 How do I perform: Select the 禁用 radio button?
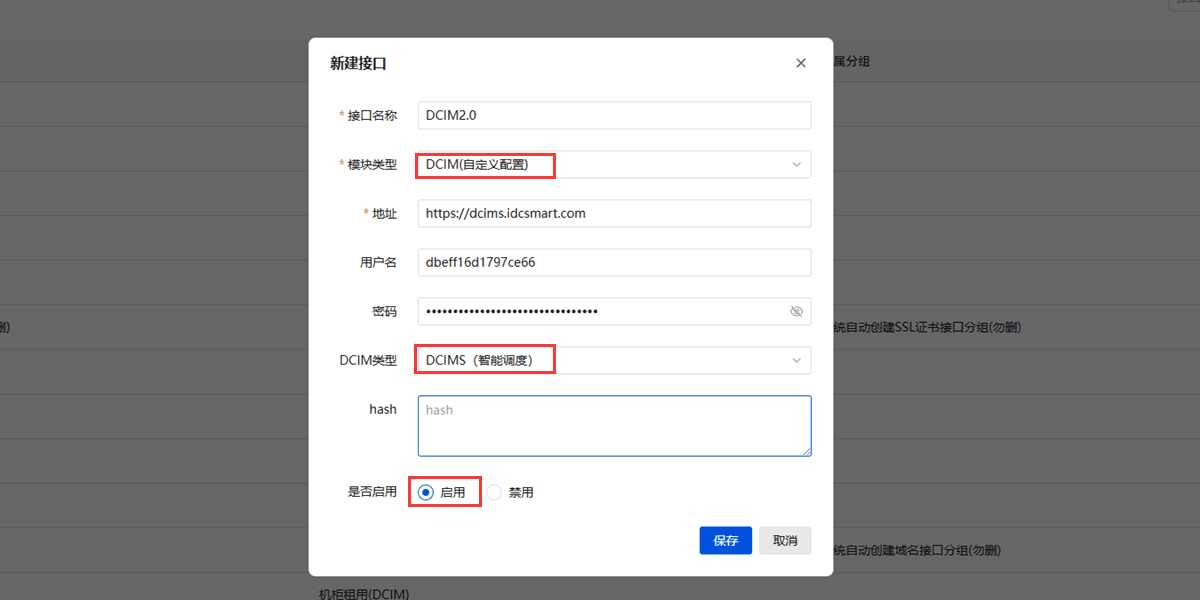coord(494,492)
